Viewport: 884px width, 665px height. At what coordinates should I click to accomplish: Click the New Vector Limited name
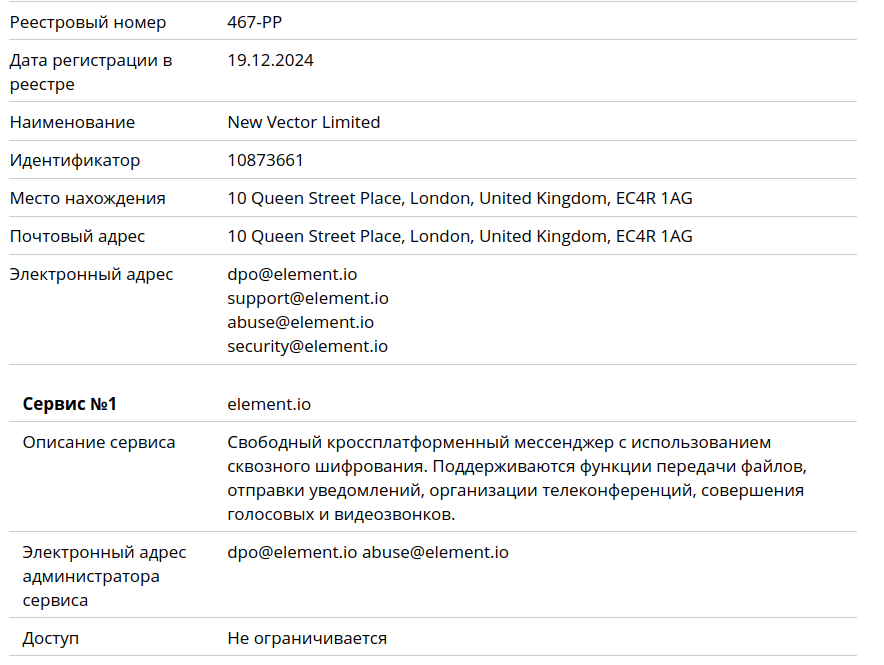coord(304,122)
